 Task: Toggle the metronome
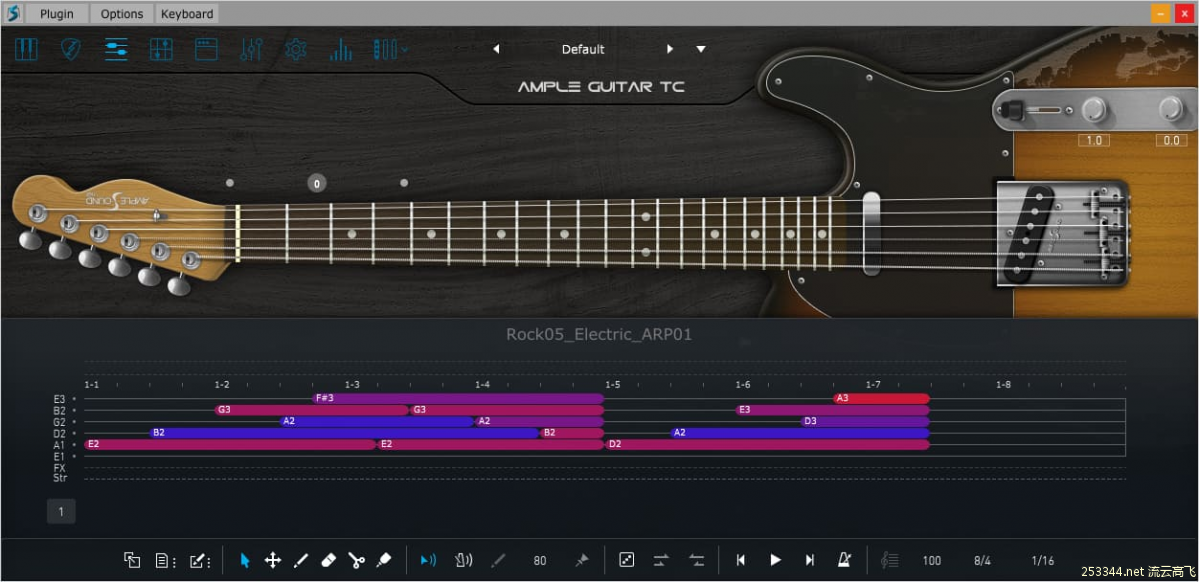click(844, 561)
